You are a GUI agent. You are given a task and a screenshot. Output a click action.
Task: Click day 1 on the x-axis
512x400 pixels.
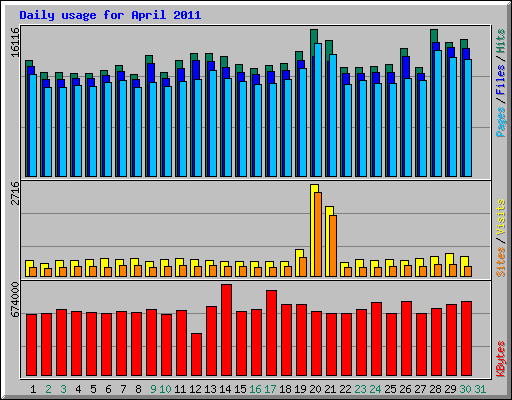(x=33, y=389)
